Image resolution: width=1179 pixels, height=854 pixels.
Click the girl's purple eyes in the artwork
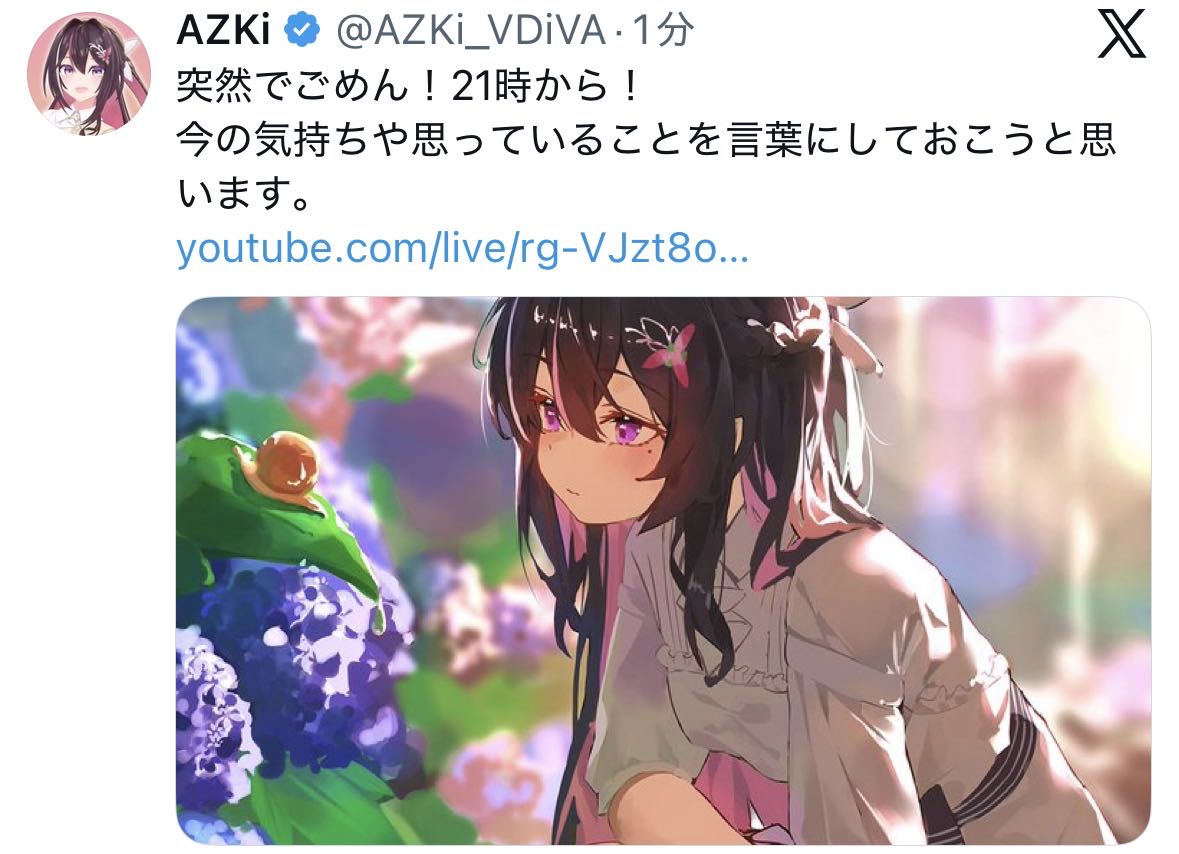click(590, 426)
